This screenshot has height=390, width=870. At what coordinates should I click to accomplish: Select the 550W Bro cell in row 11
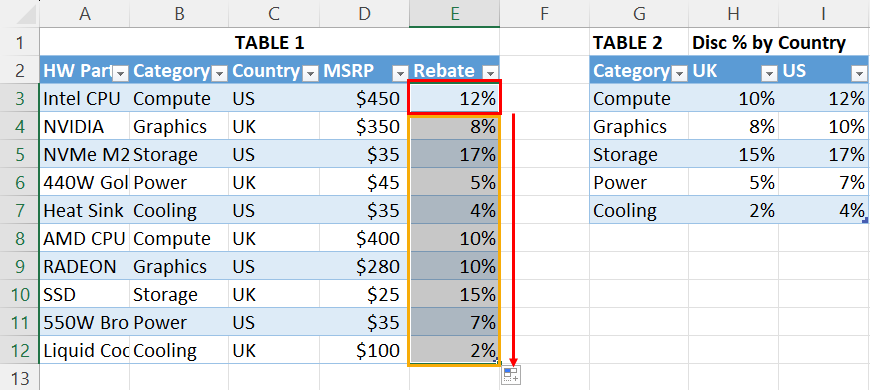[84, 322]
